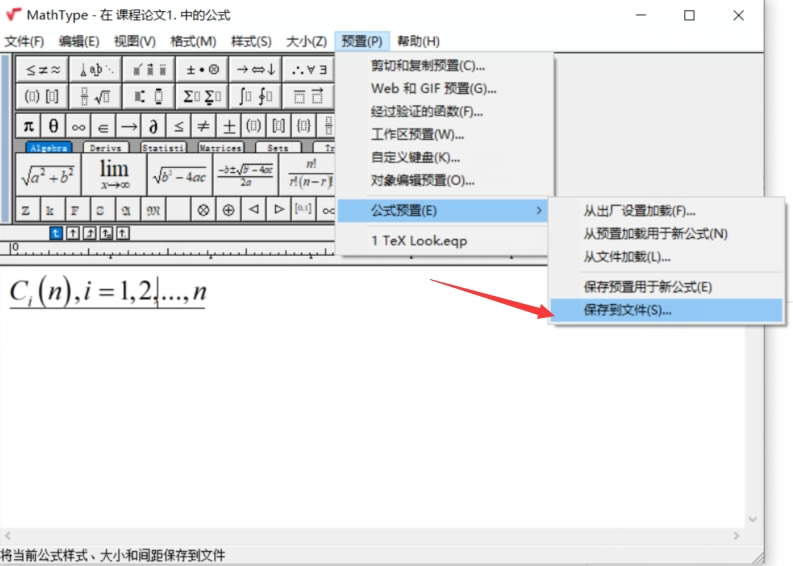793x566 pixels.
Task: Insert the curly braces template
Action: [x=303, y=126]
